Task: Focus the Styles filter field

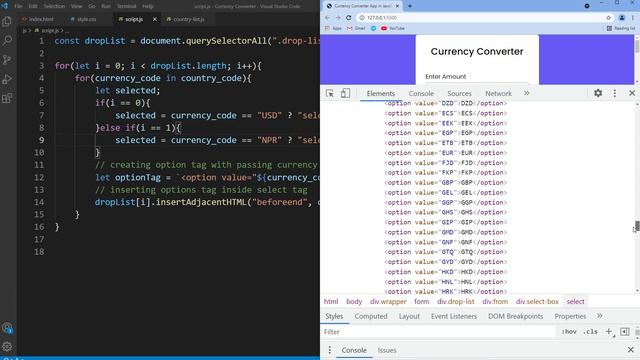Action: click(x=439, y=332)
